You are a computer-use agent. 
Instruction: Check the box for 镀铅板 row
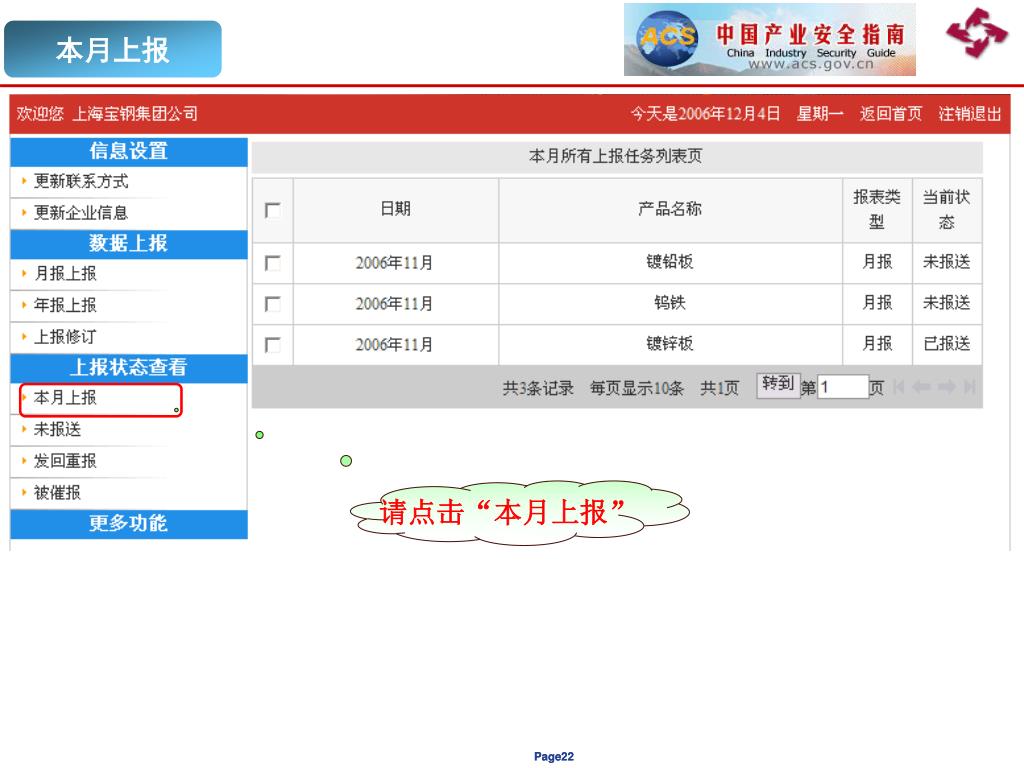pyautogui.click(x=272, y=263)
